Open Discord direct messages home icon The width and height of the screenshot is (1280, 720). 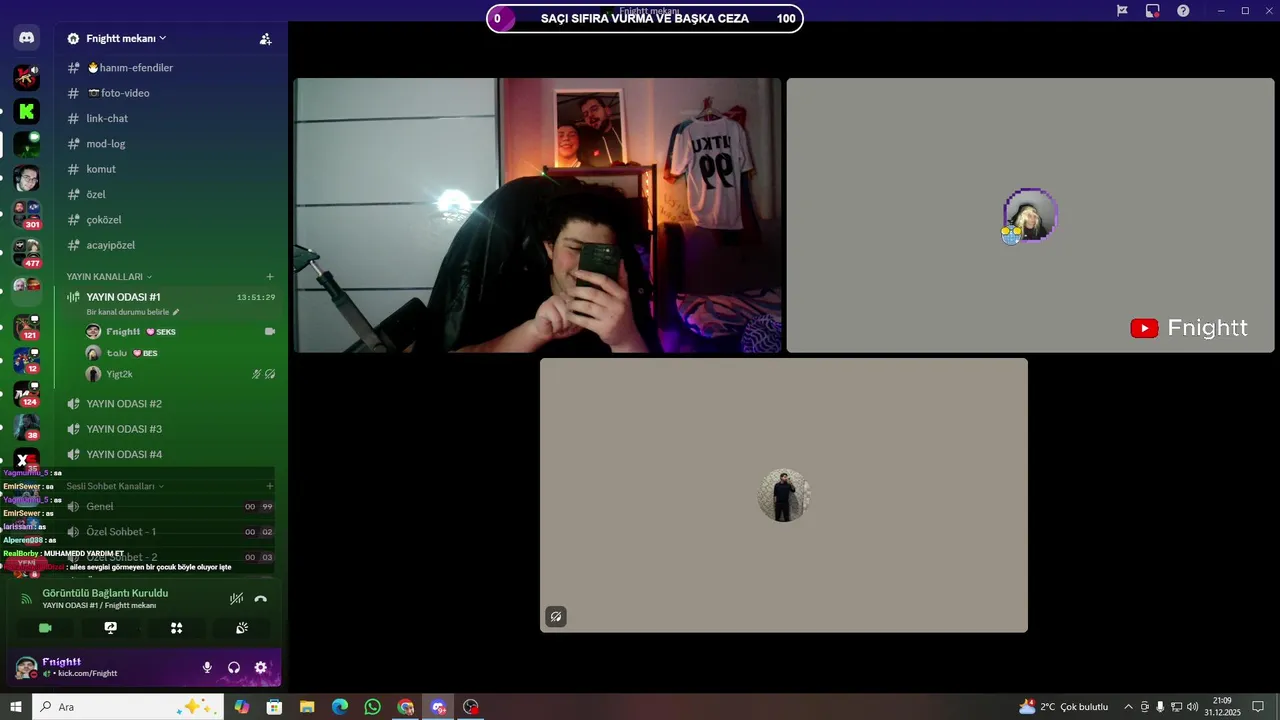(x=27, y=38)
